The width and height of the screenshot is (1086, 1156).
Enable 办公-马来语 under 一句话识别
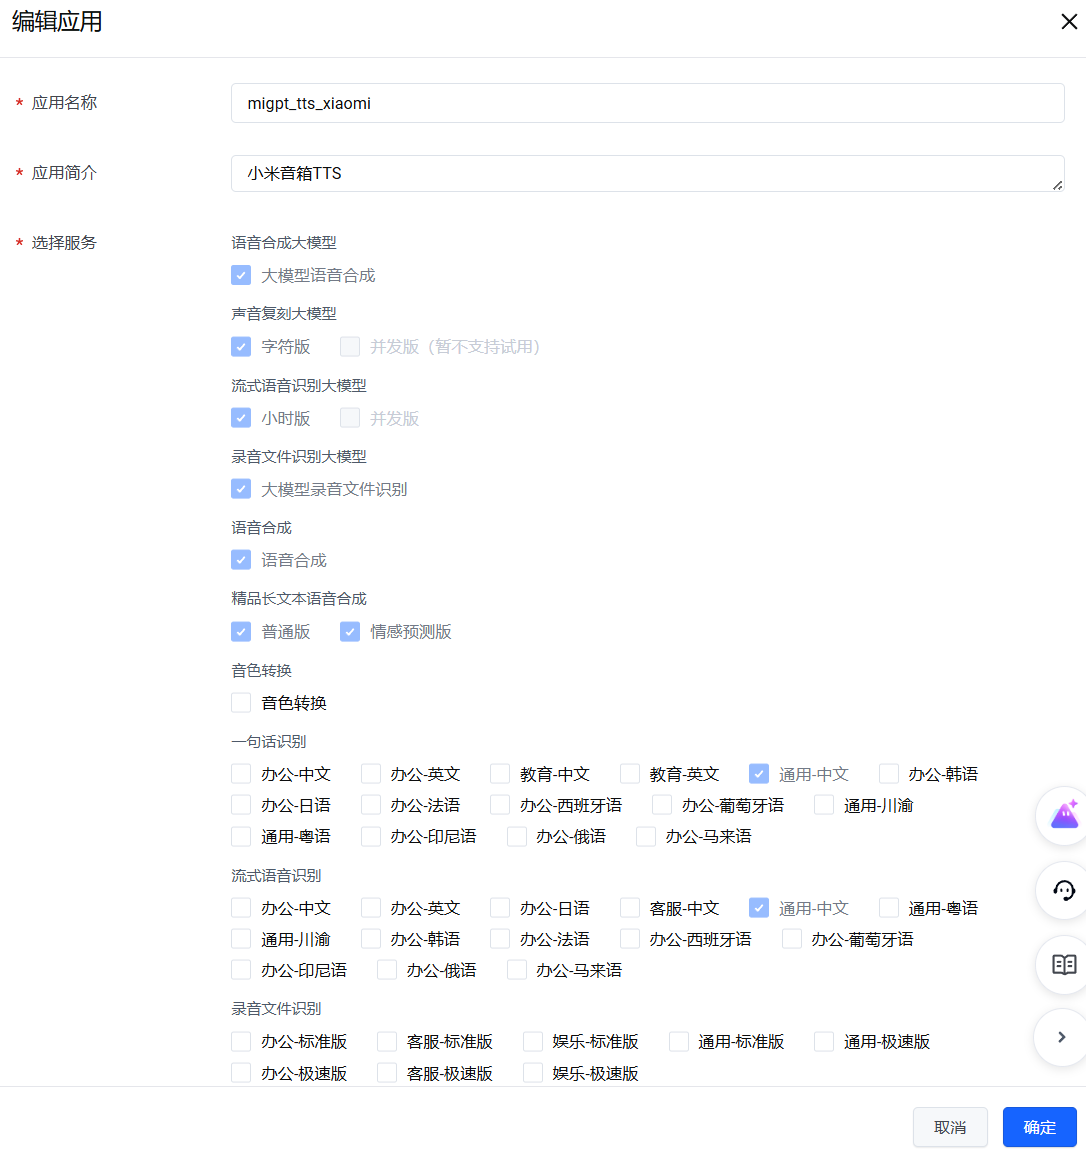646,836
